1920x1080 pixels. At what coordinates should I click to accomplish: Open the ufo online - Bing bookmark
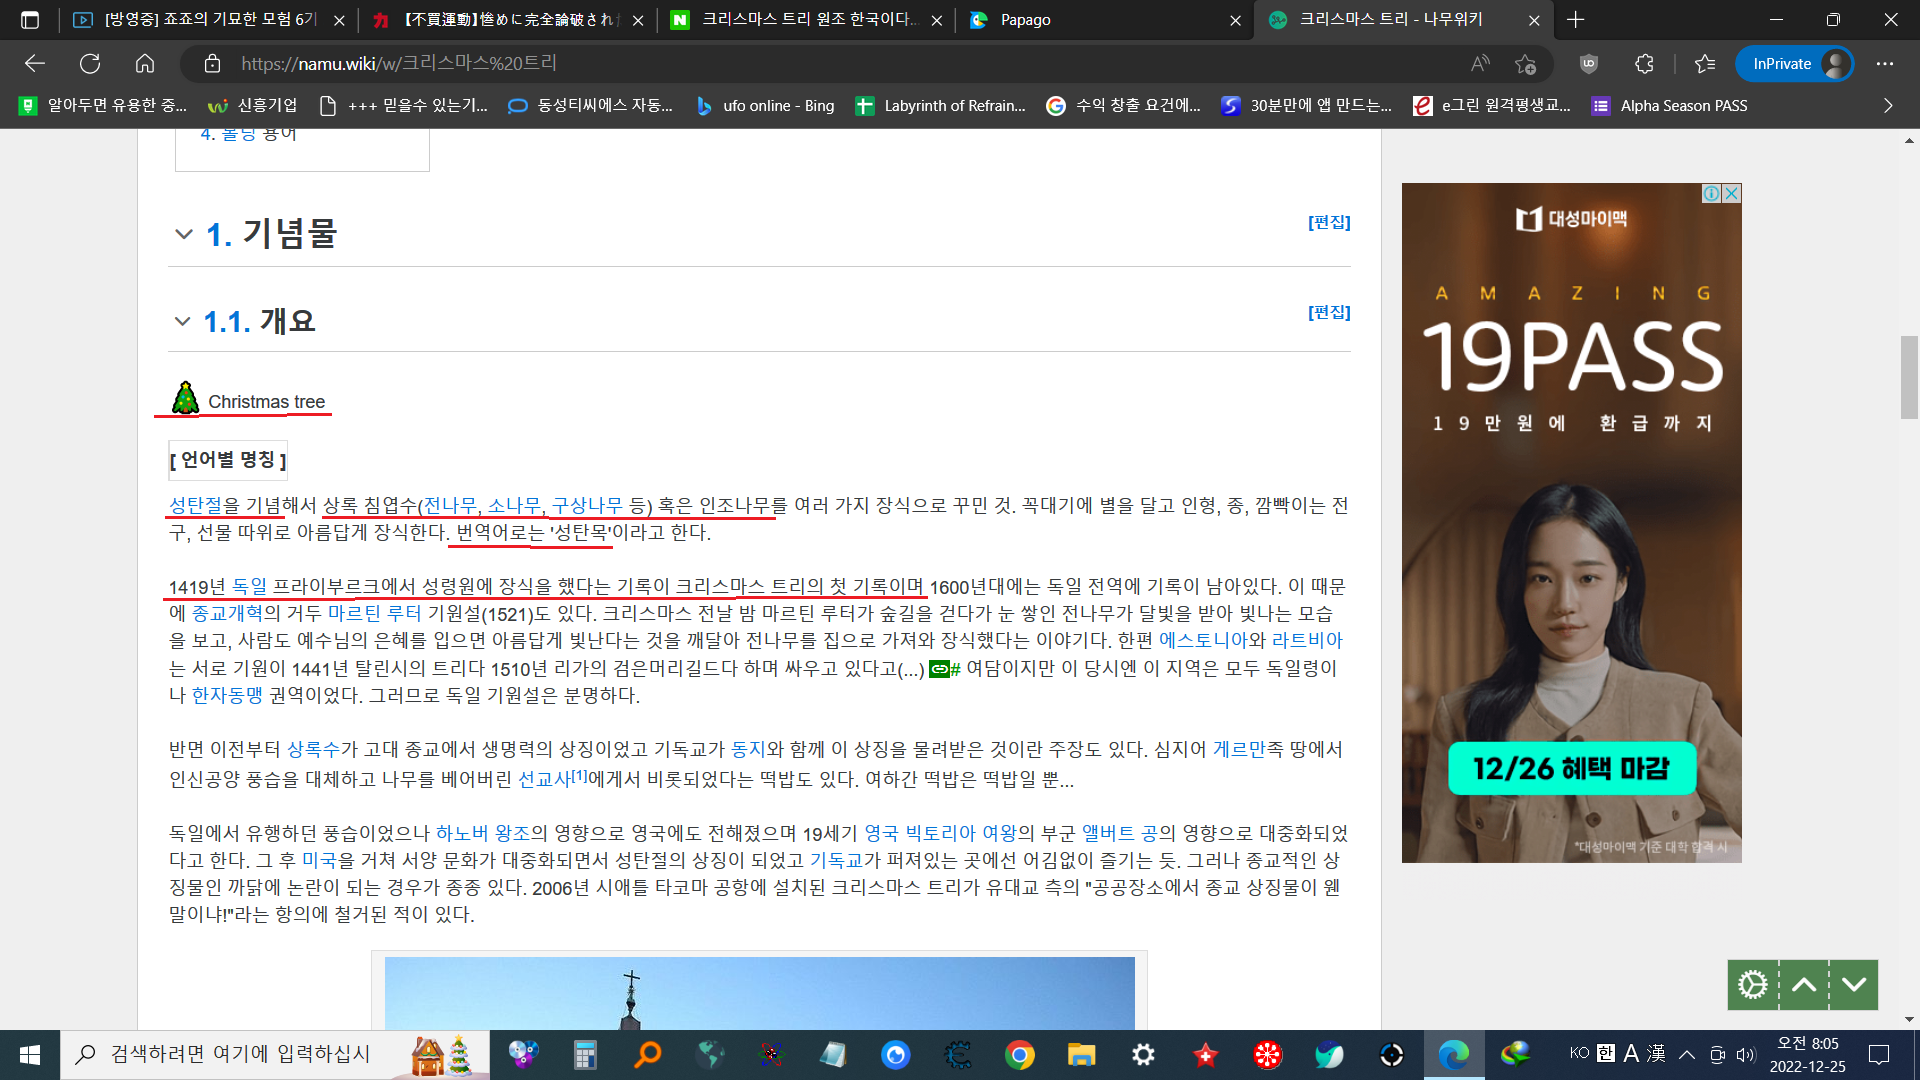tap(766, 105)
